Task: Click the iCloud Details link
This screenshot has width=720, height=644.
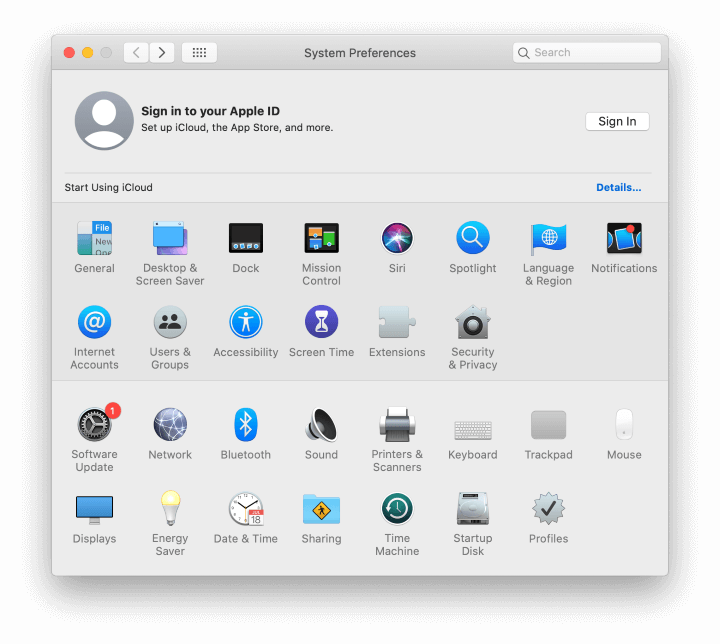Action: pos(618,187)
